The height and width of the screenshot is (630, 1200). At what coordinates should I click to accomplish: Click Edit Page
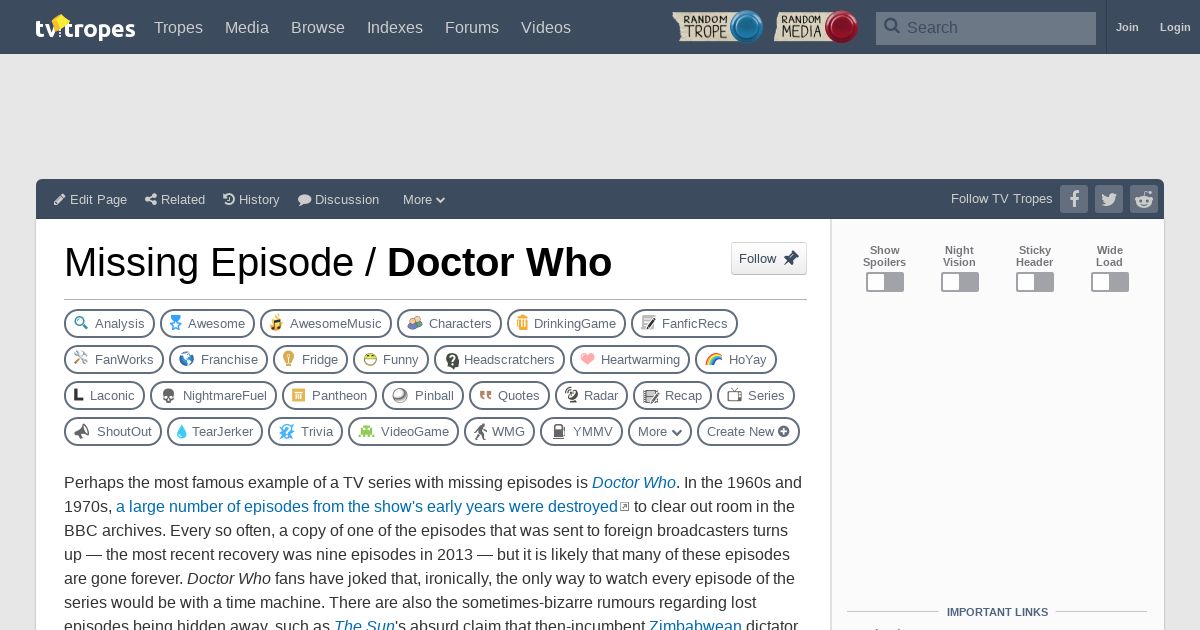pyautogui.click(x=91, y=200)
